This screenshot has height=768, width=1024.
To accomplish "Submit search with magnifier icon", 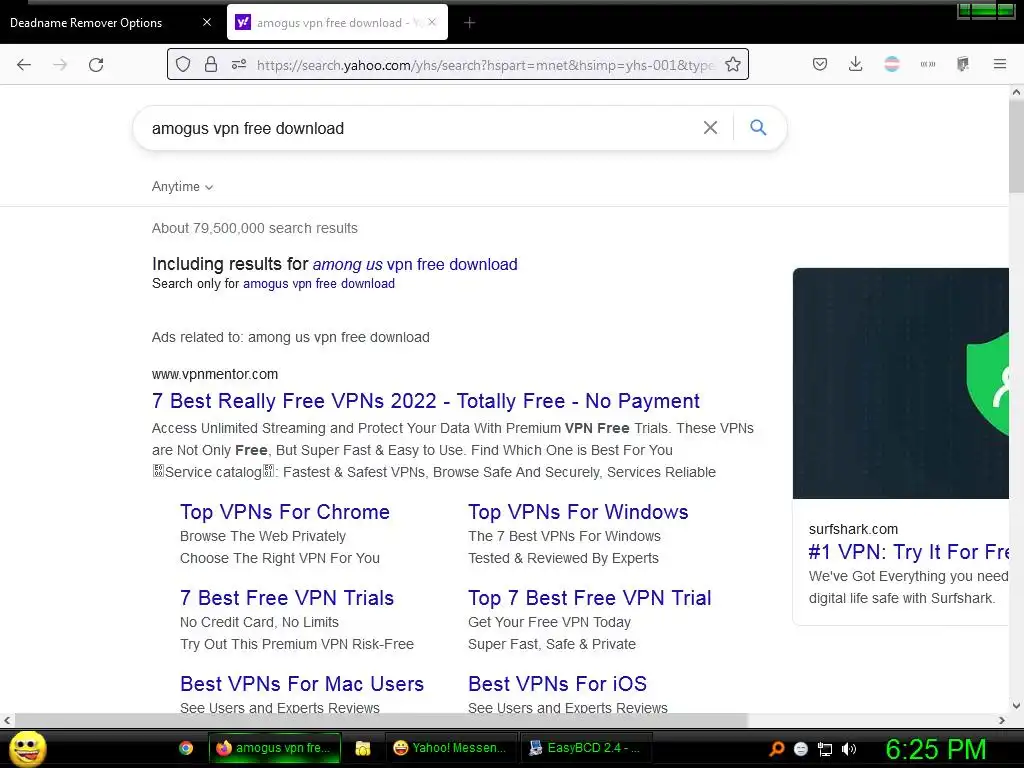I will click(758, 127).
